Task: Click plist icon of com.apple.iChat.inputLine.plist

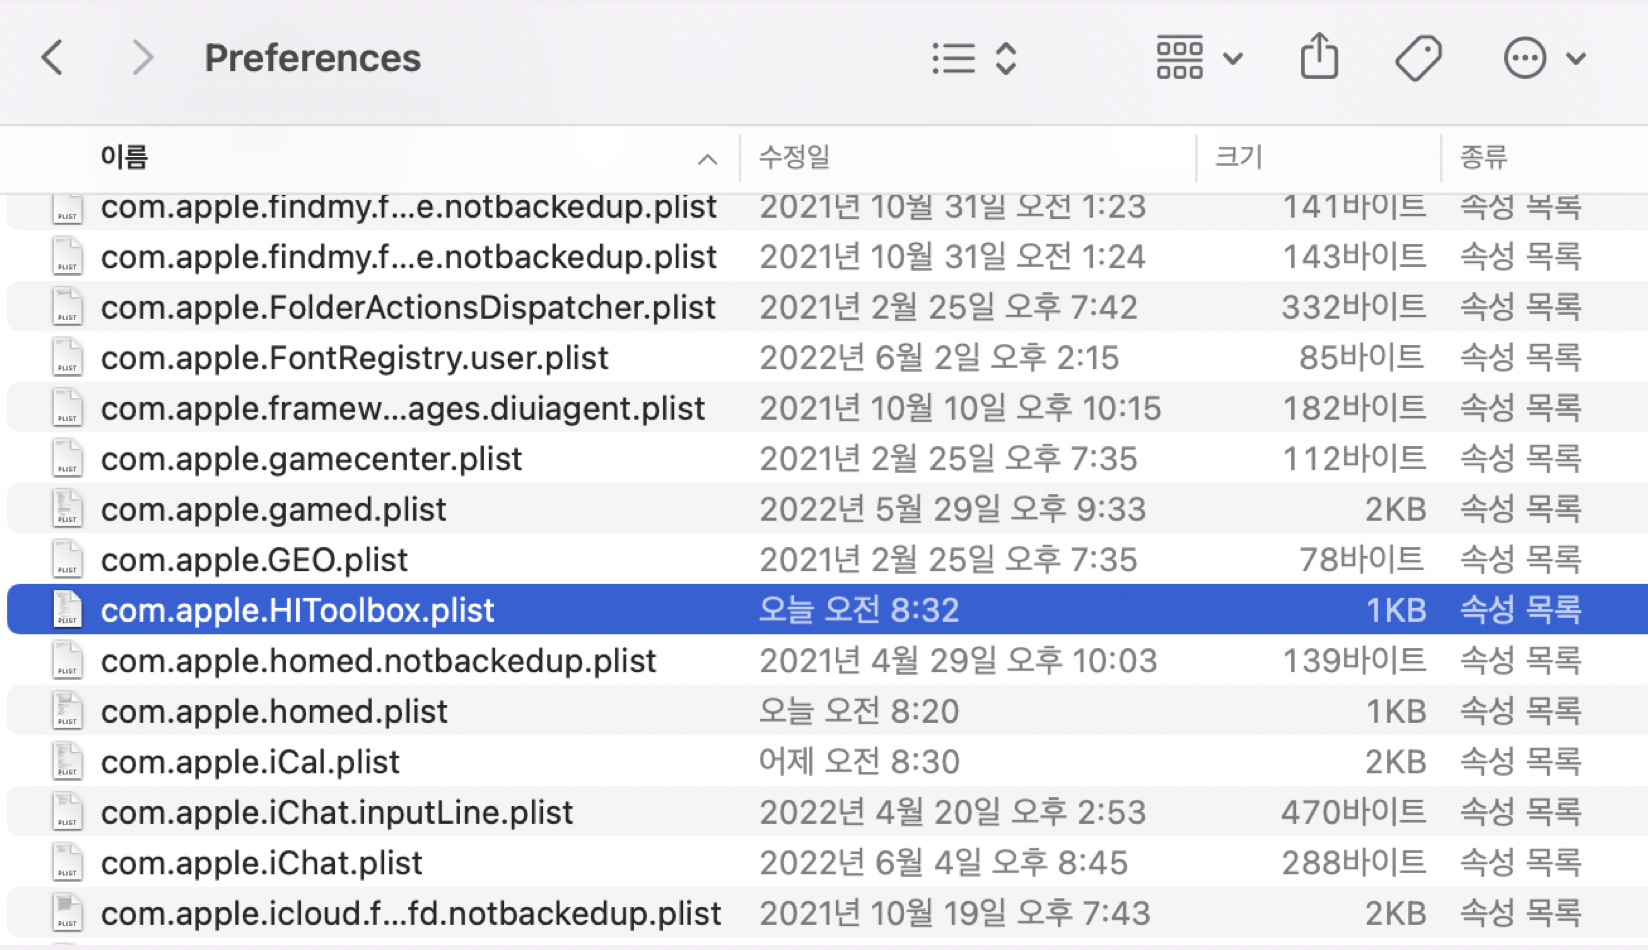Action: [x=67, y=812]
